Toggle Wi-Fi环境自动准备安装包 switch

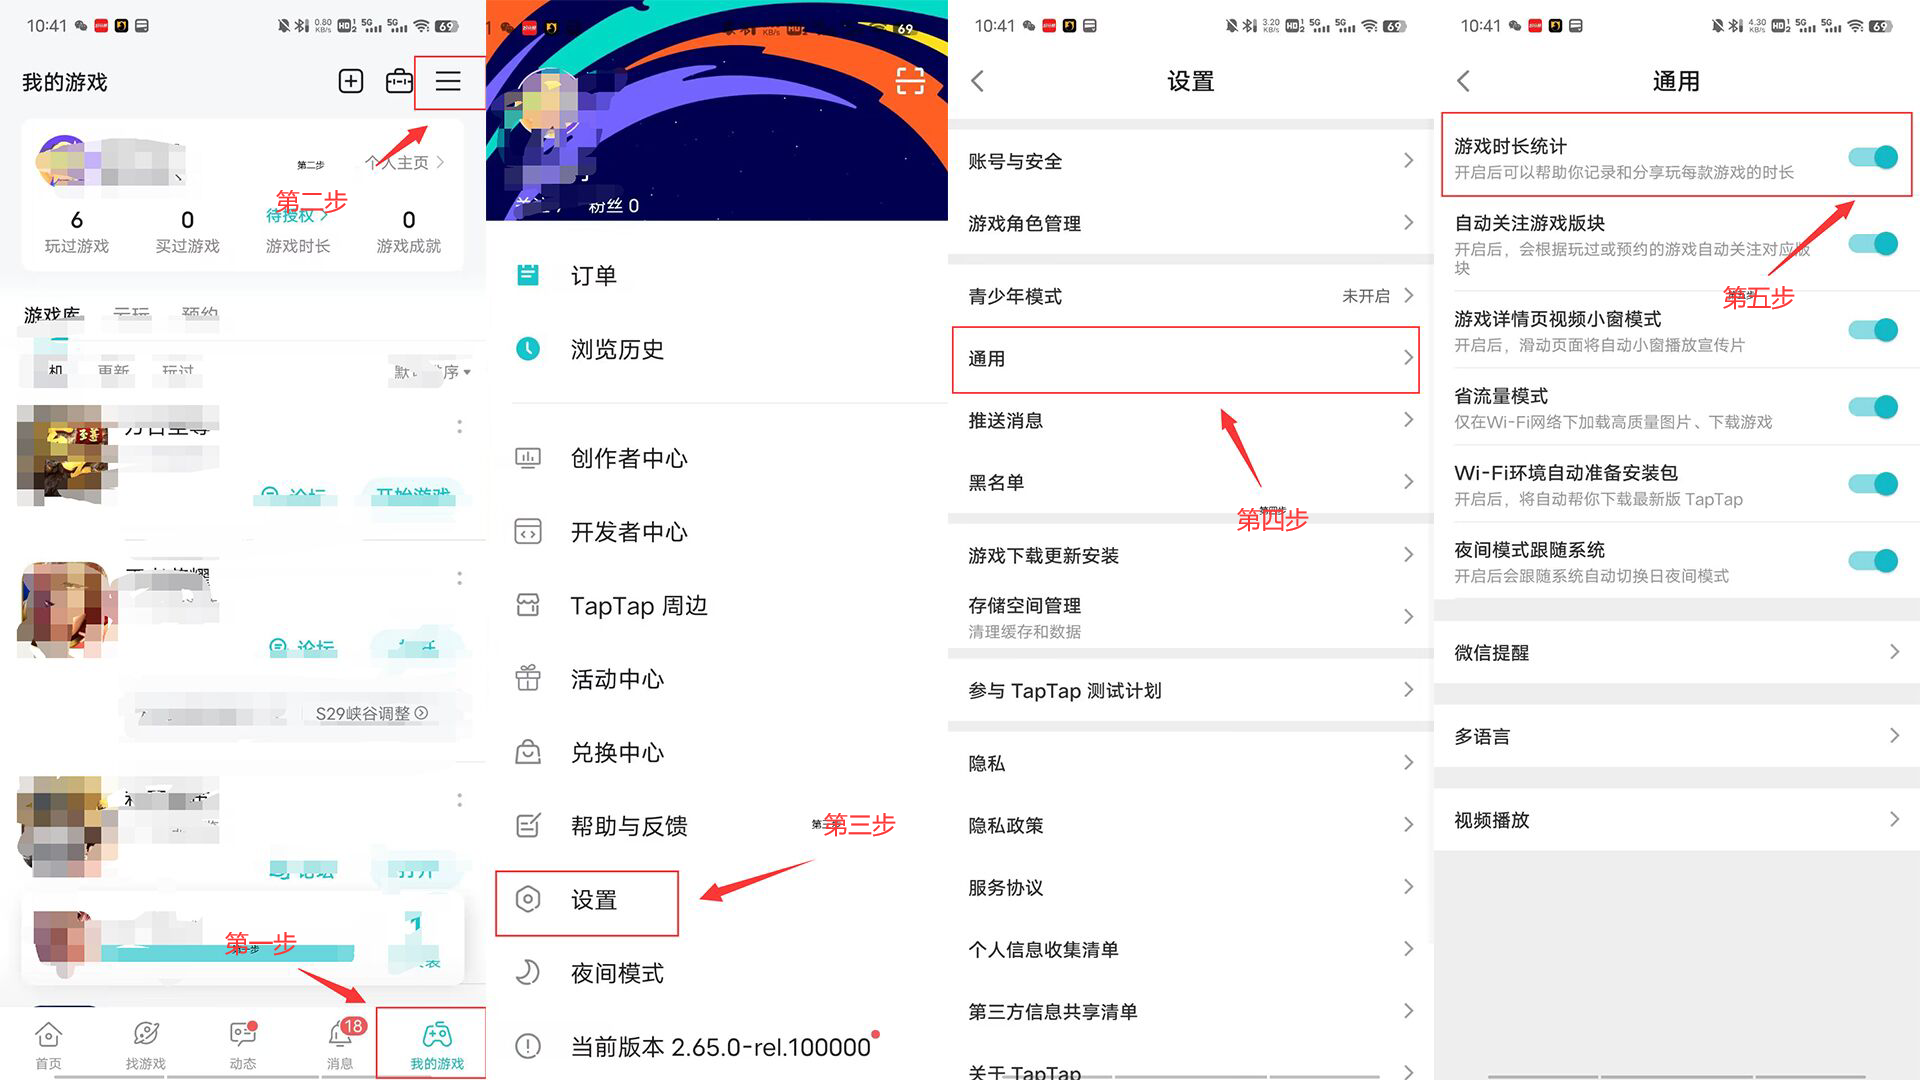coord(1873,484)
